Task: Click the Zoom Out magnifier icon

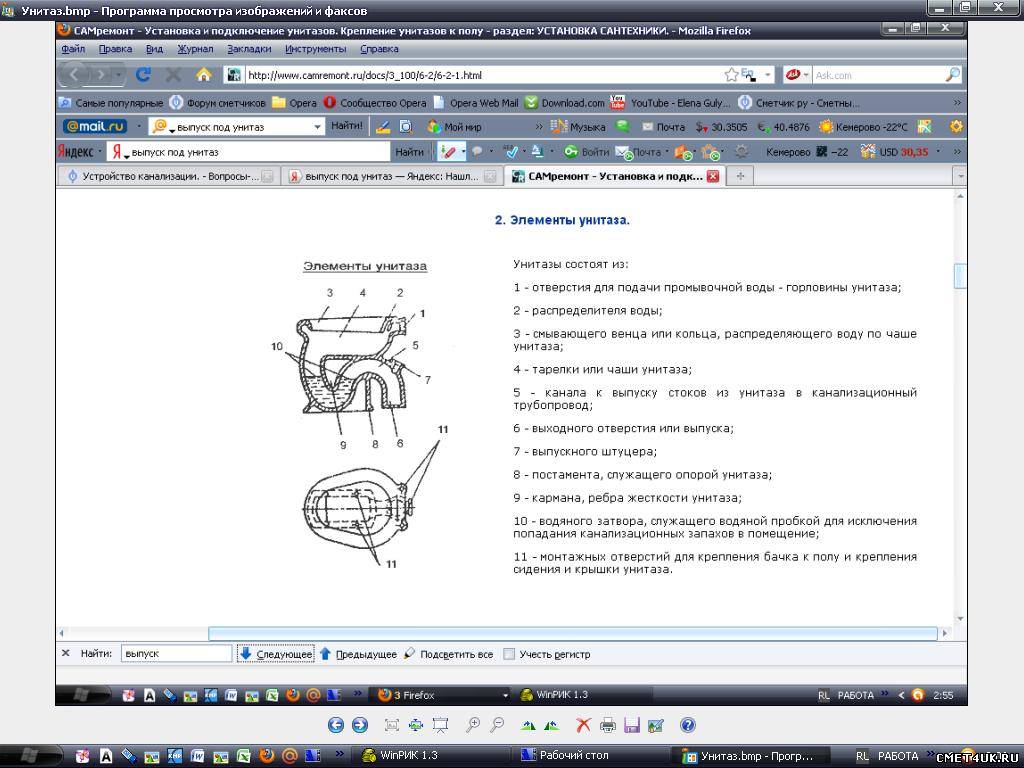Action: (497, 725)
